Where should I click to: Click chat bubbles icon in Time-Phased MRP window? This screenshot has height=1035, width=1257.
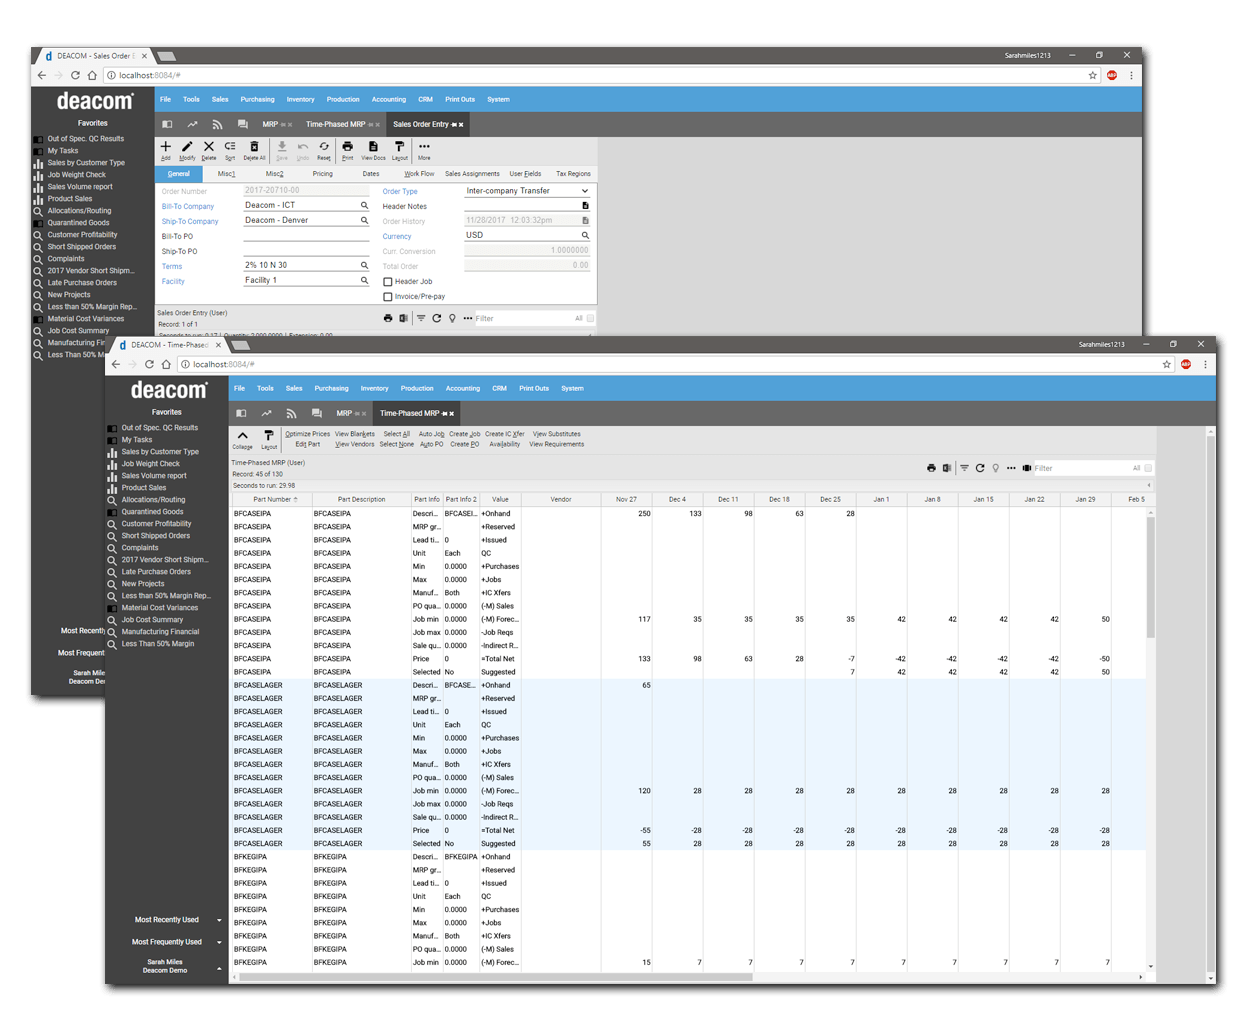(316, 413)
